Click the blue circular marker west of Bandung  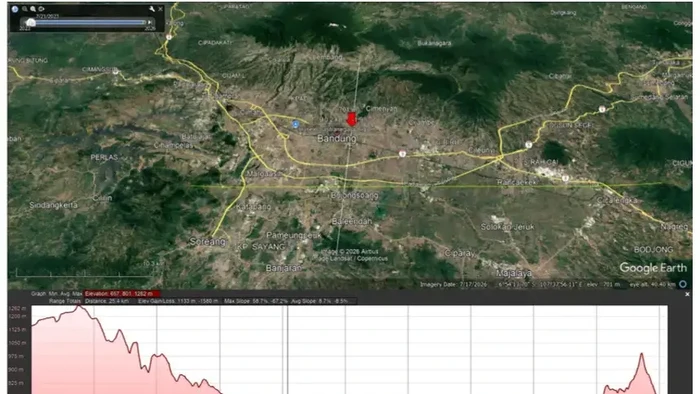click(296, 124)
